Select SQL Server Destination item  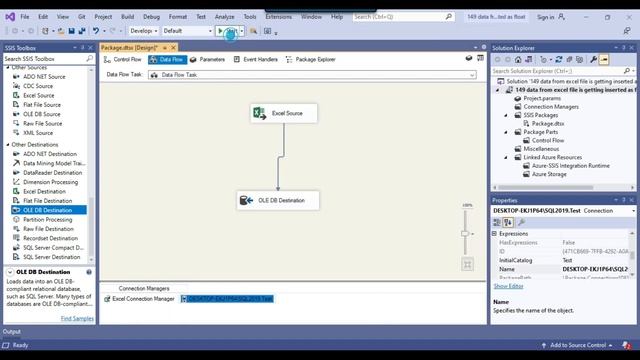(x=51, y=257)
